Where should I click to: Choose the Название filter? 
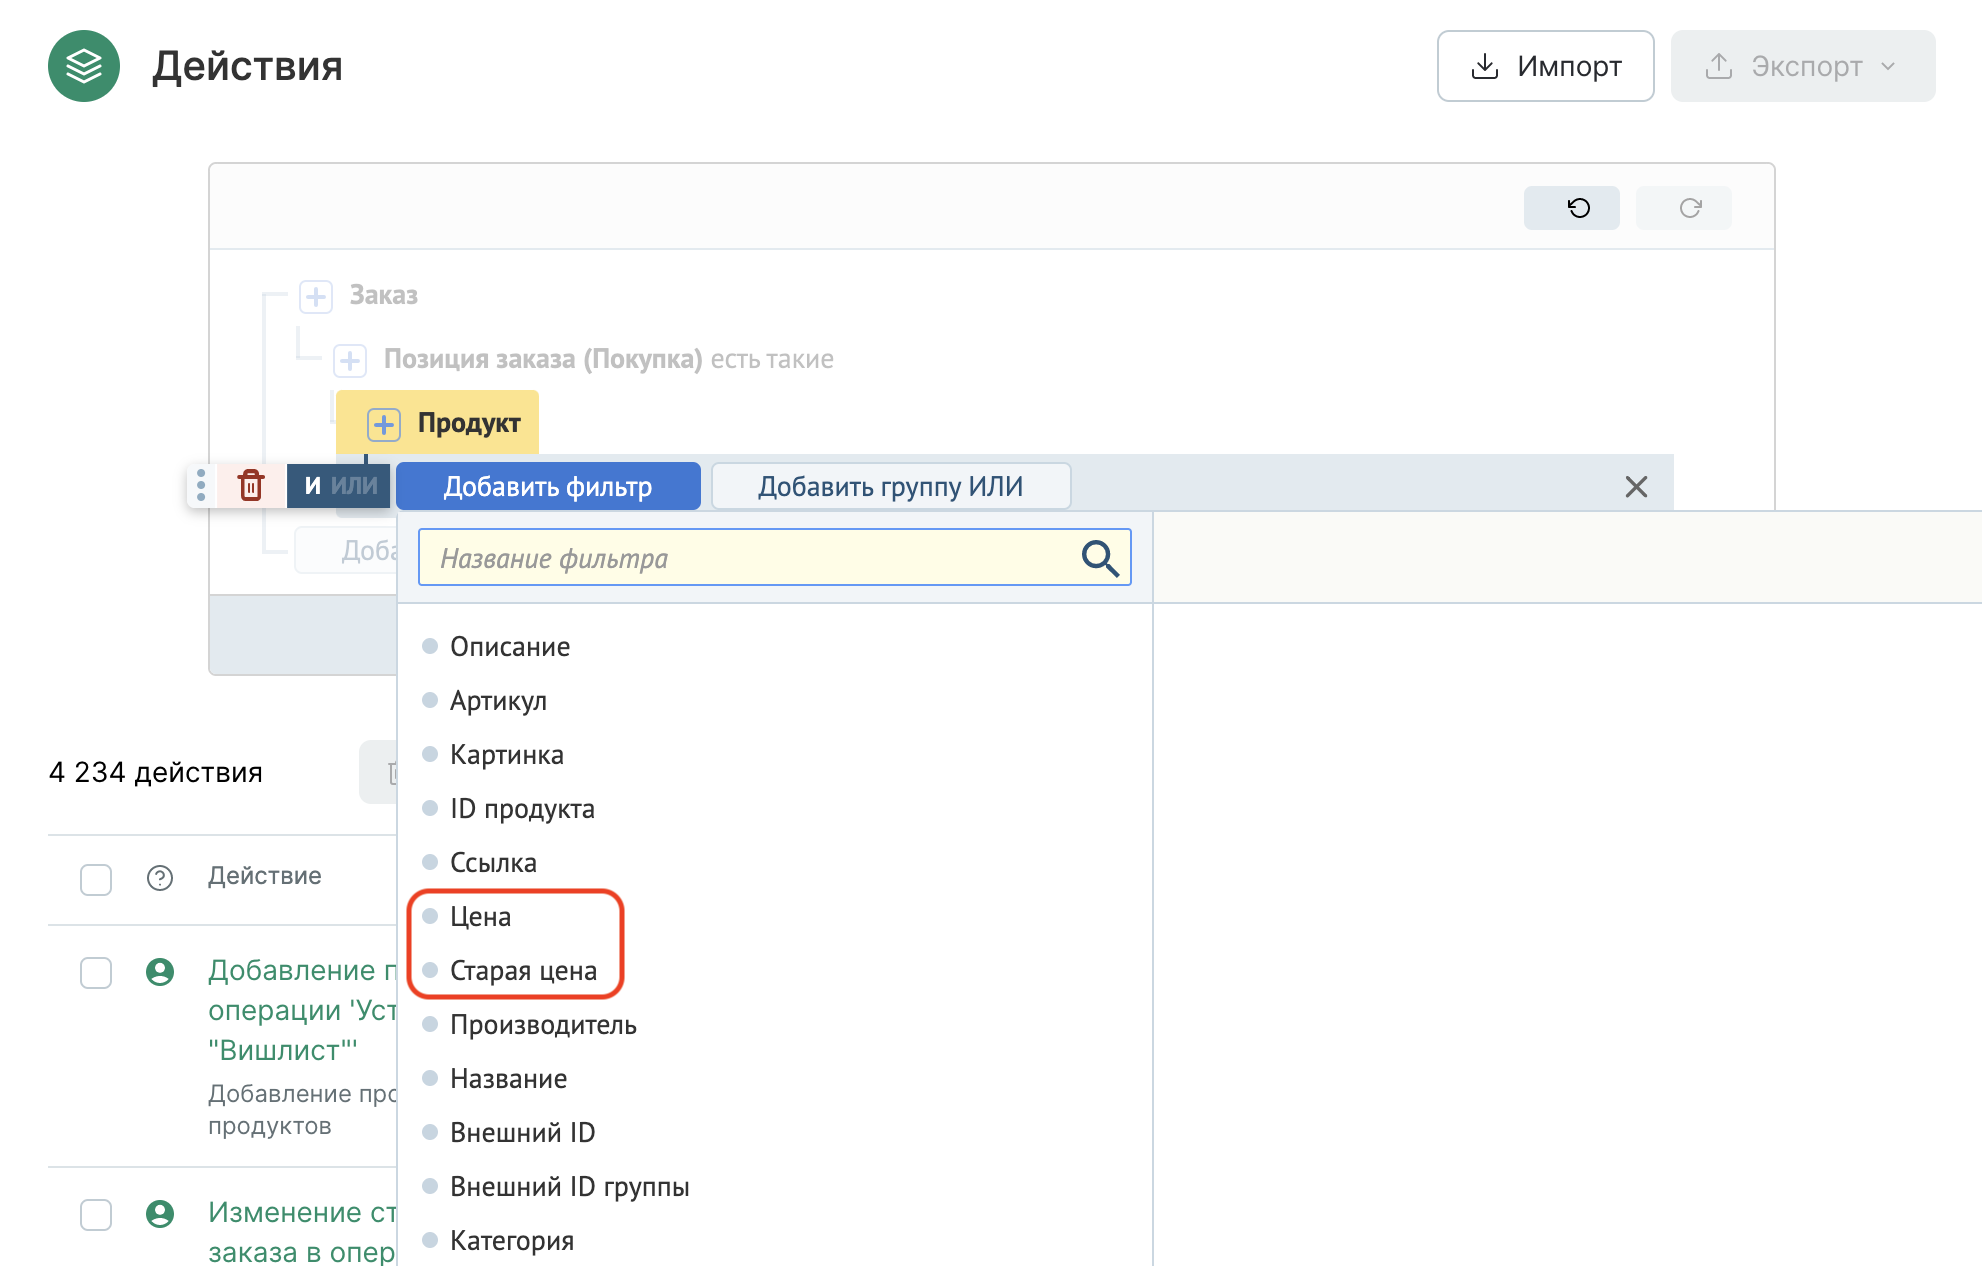pos(508,1079)
